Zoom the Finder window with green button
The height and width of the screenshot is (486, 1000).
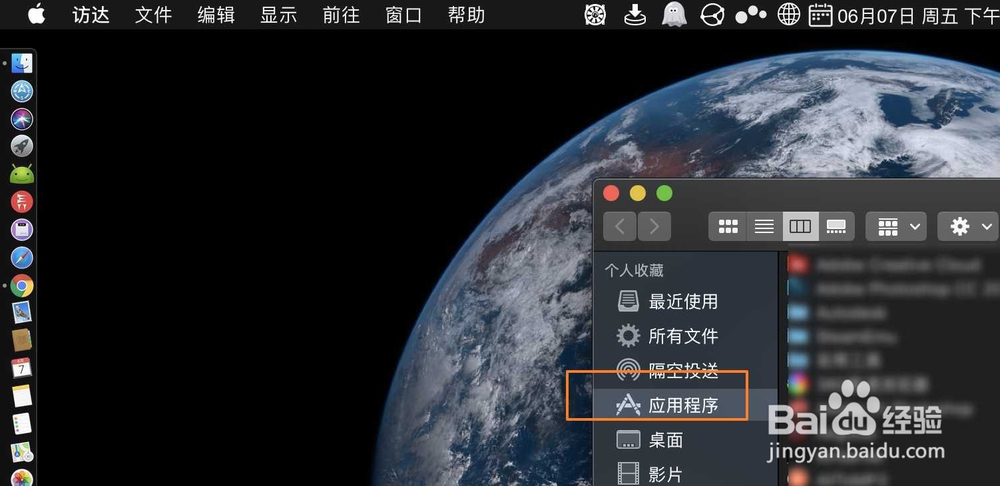[665, 193]
